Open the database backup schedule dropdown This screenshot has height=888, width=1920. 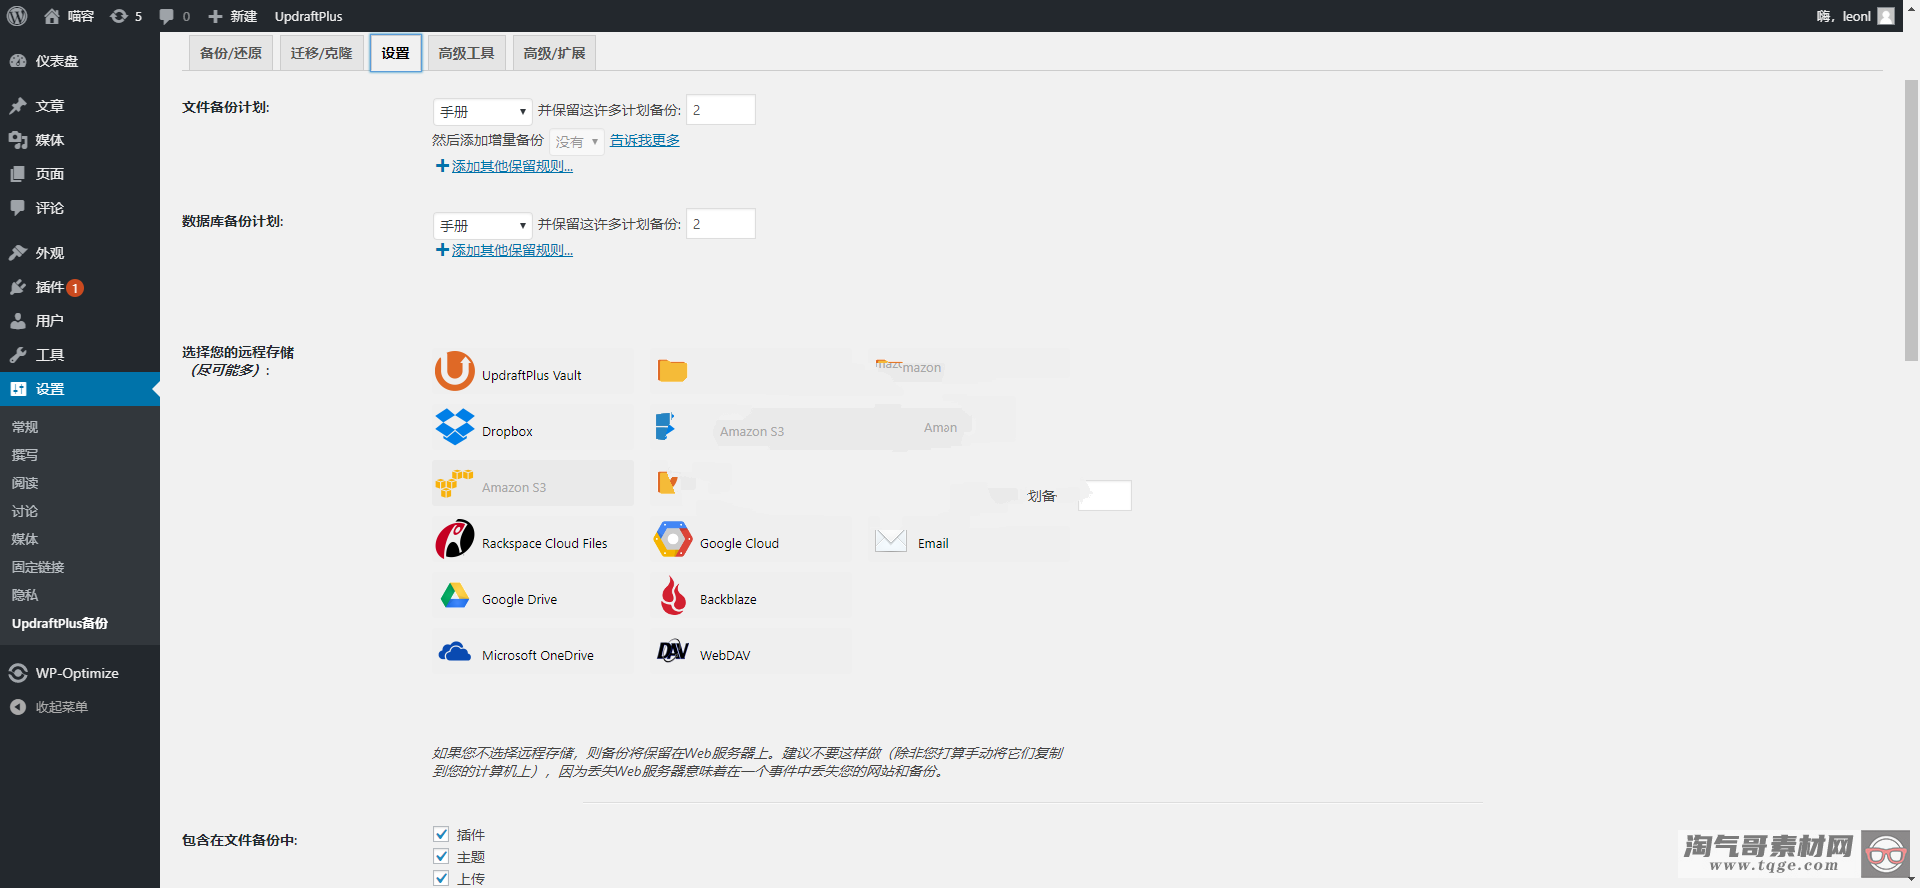(482, 226)
